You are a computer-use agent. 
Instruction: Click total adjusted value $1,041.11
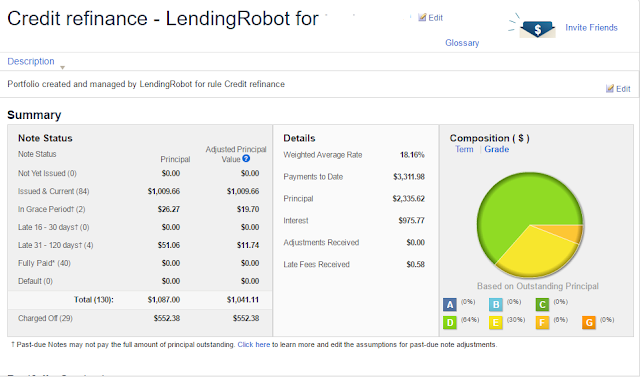click(x=243, y=300)
